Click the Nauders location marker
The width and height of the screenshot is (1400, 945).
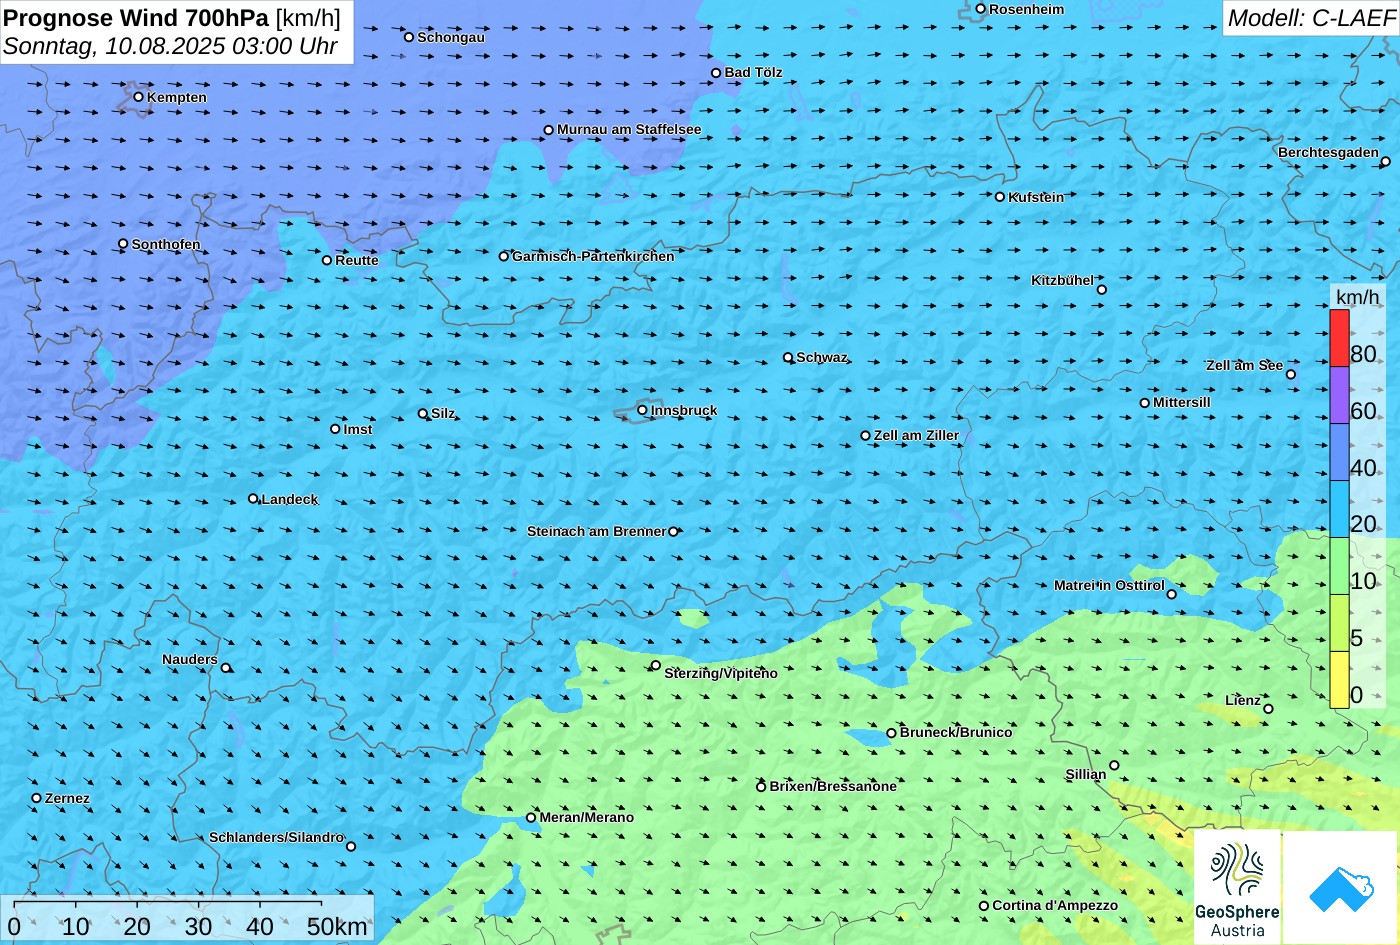coord(226,668)
